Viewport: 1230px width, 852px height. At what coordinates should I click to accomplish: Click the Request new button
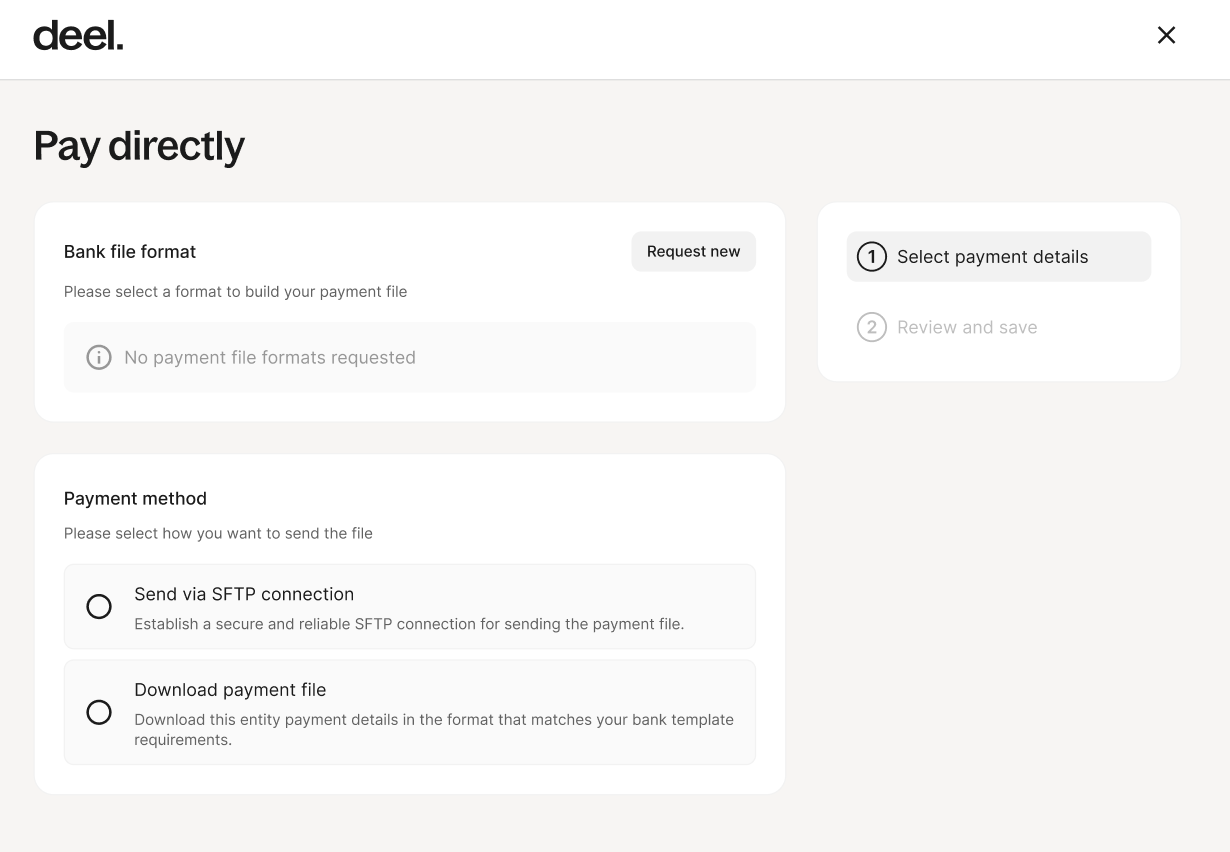(x=693, y=251)
